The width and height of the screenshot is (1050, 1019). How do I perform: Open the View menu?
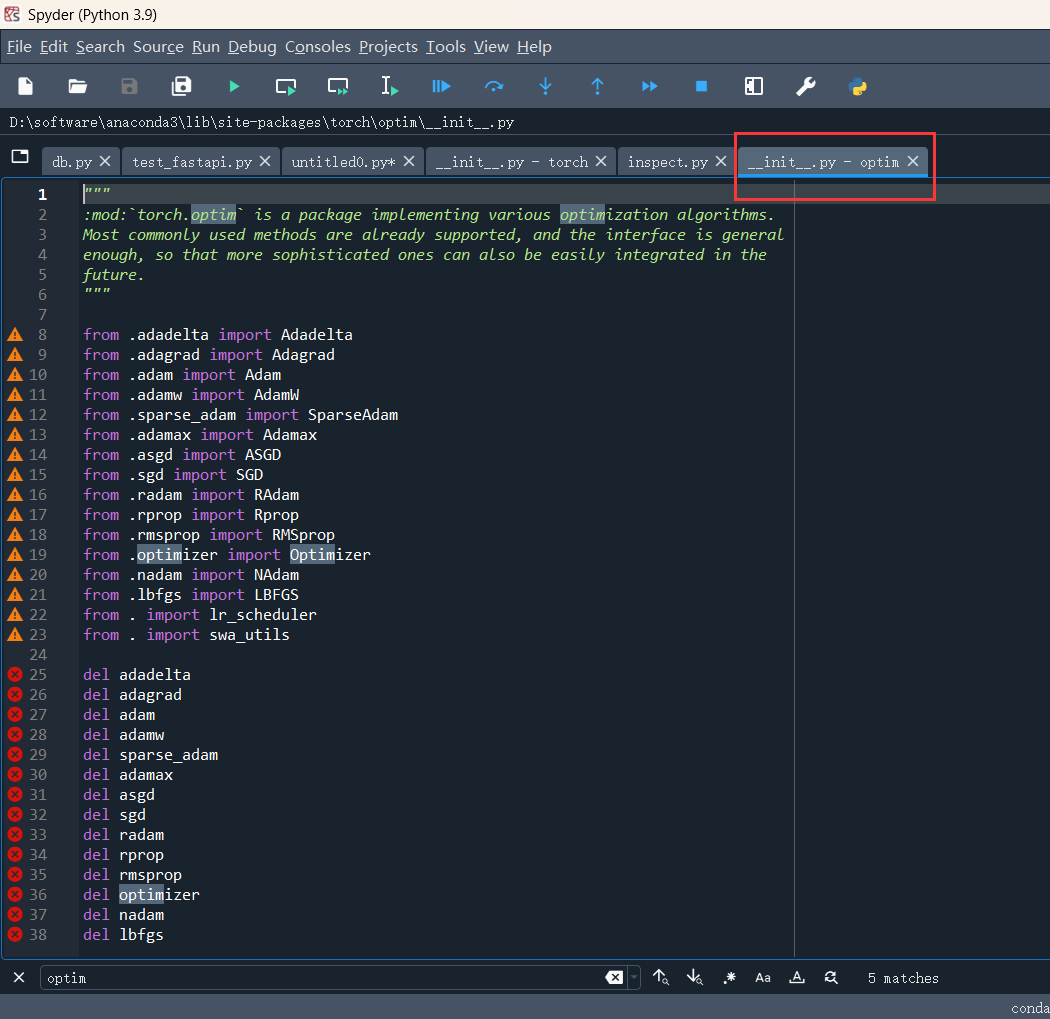click(491, 47)
